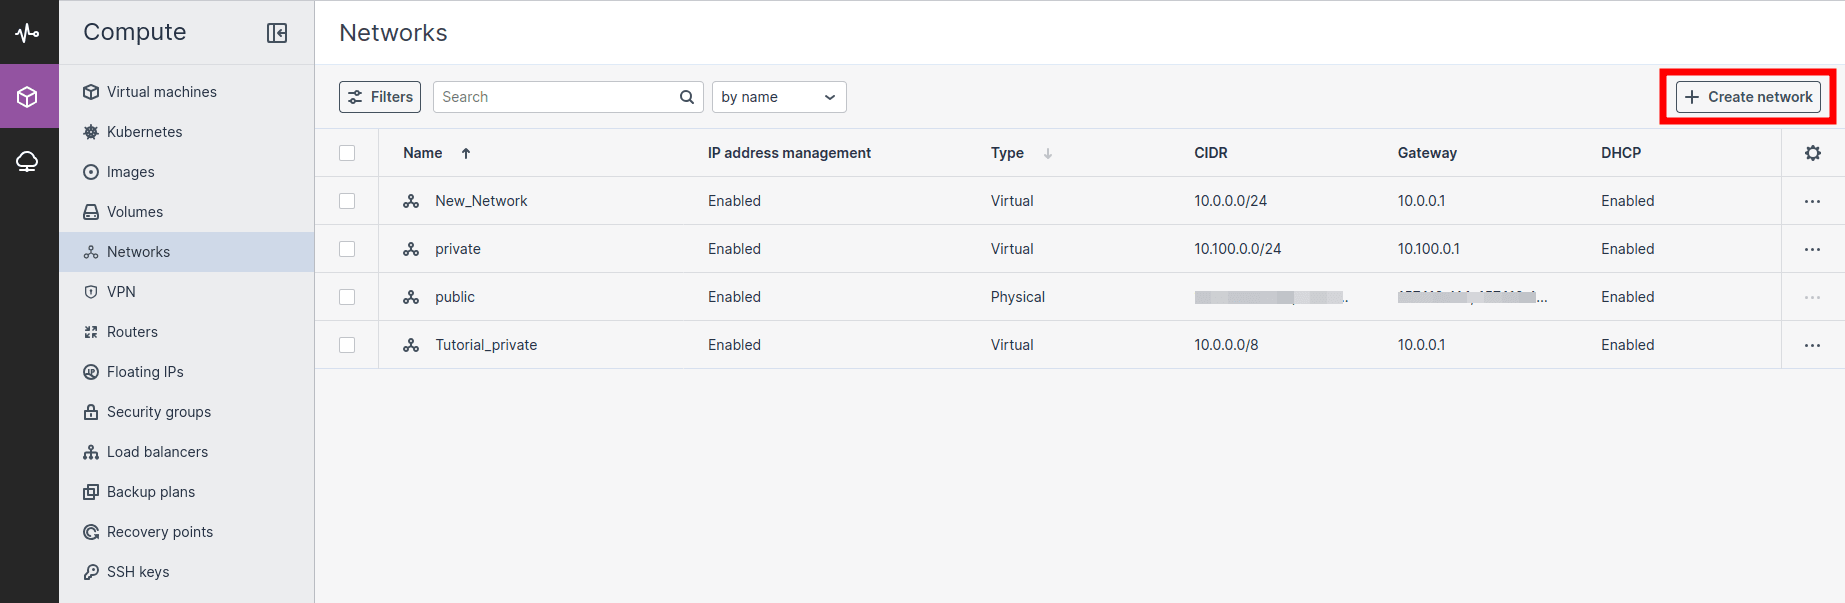Check the Tutorial_private row checkbox

[x=347, y=345]
